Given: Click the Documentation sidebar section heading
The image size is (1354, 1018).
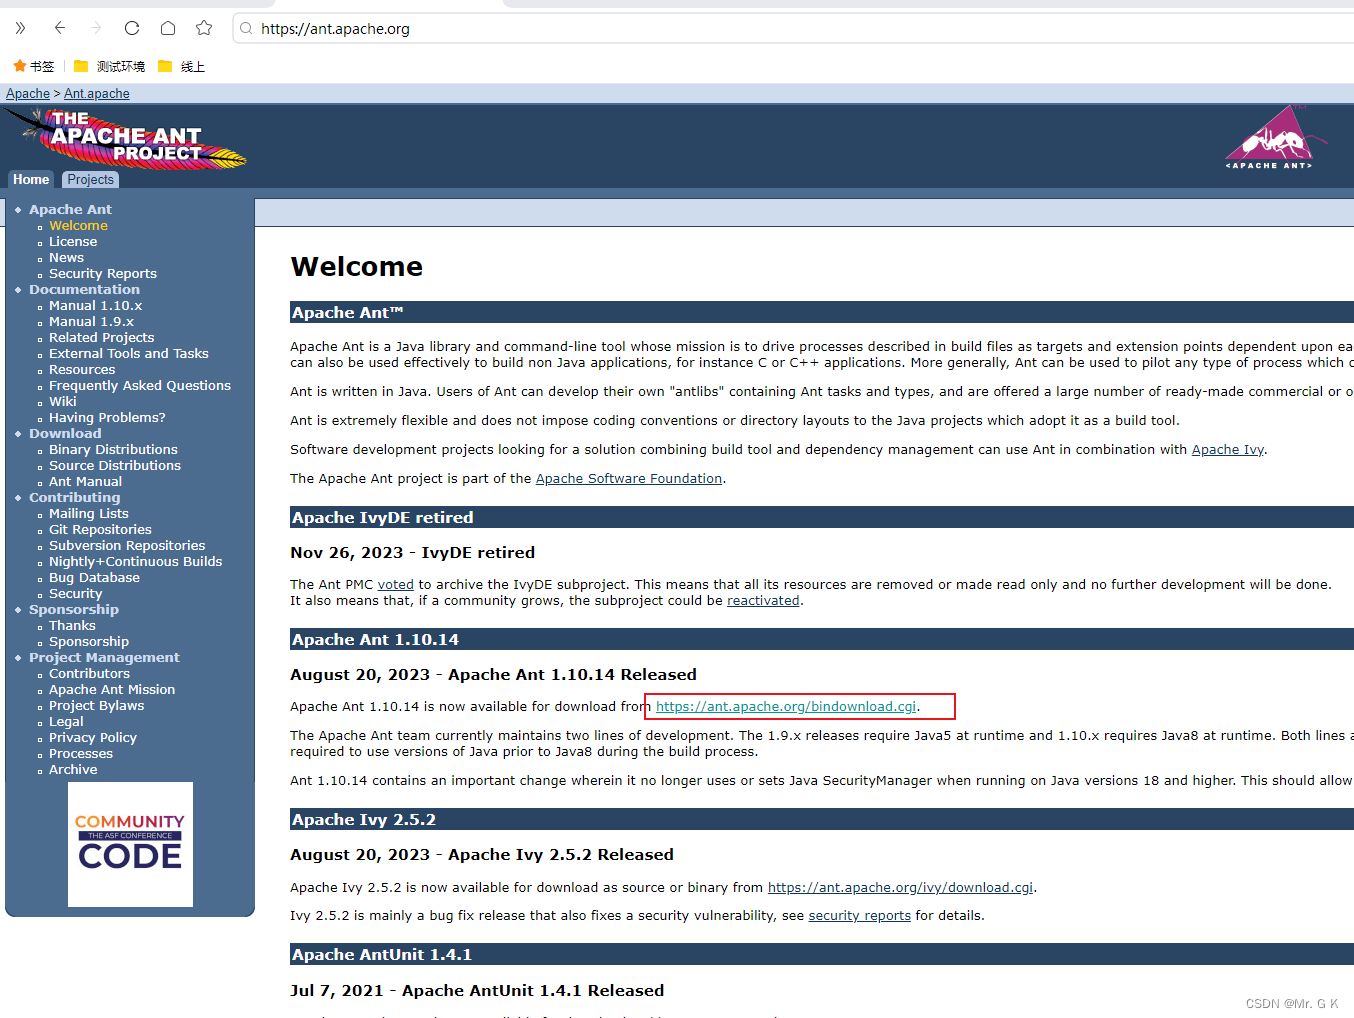Looking at the screenshot, I should click(84, 290).
